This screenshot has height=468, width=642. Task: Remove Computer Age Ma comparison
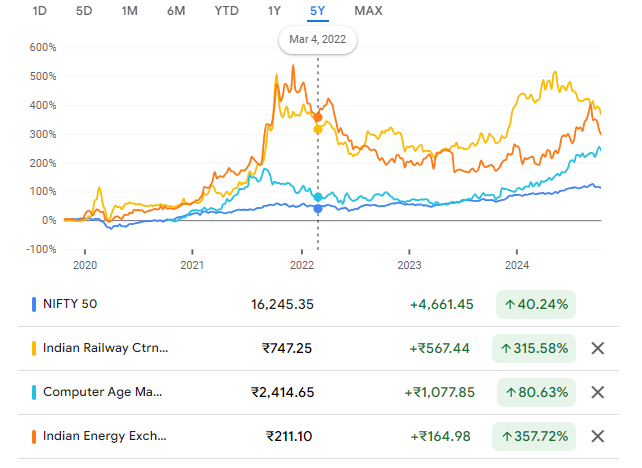tap(598, 392)
